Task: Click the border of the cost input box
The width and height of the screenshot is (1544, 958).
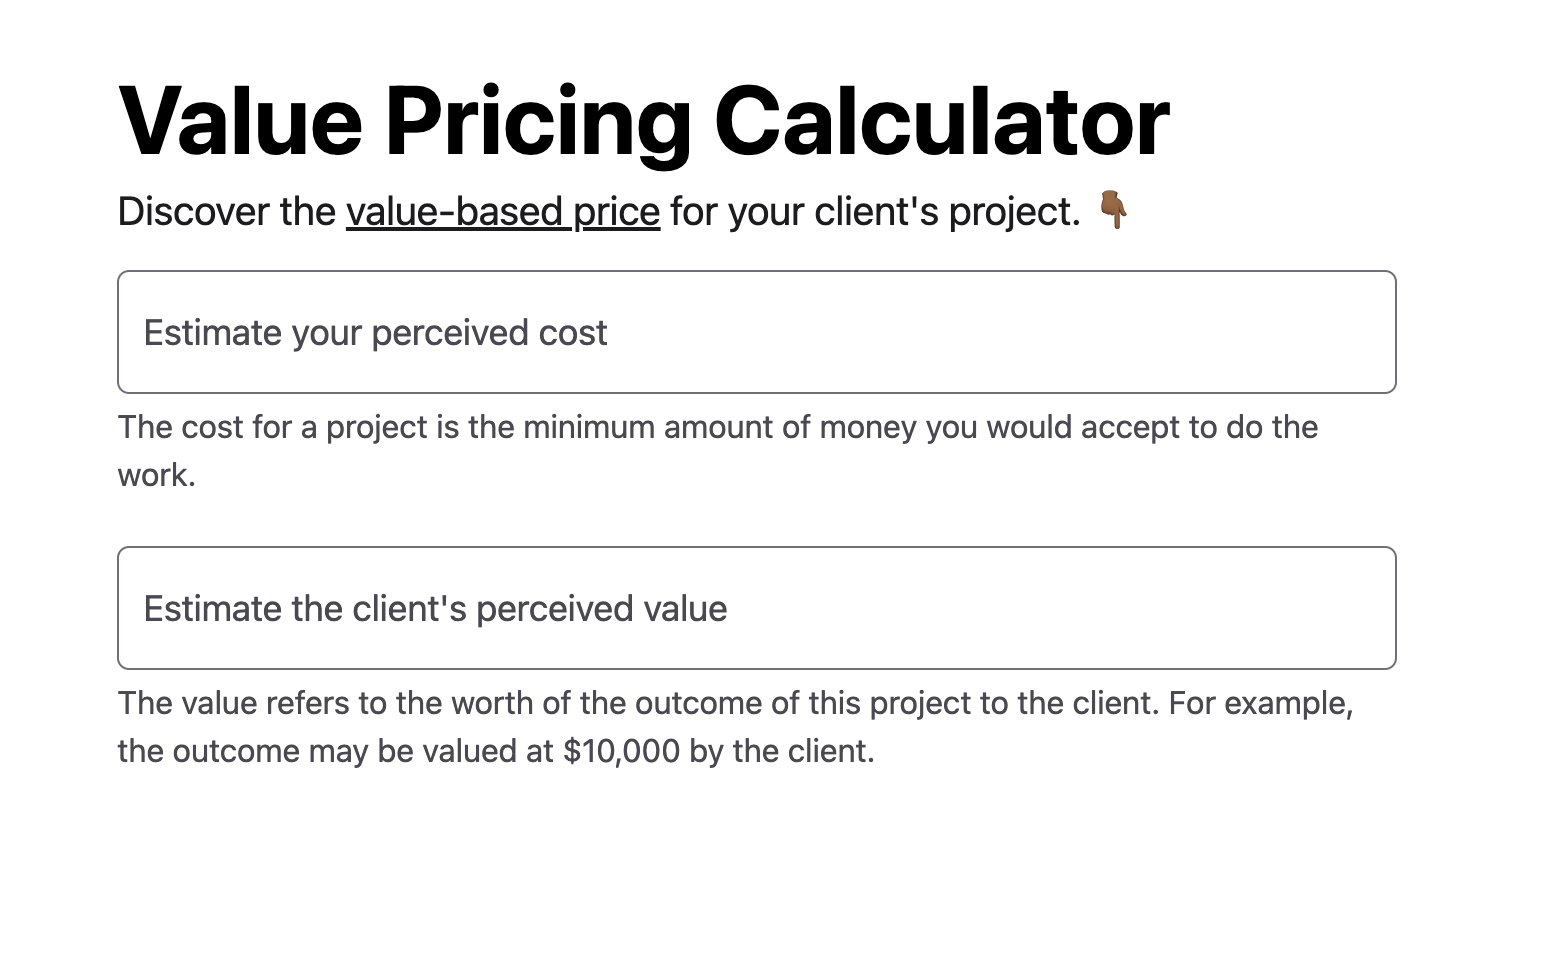Action: (757, 272)
